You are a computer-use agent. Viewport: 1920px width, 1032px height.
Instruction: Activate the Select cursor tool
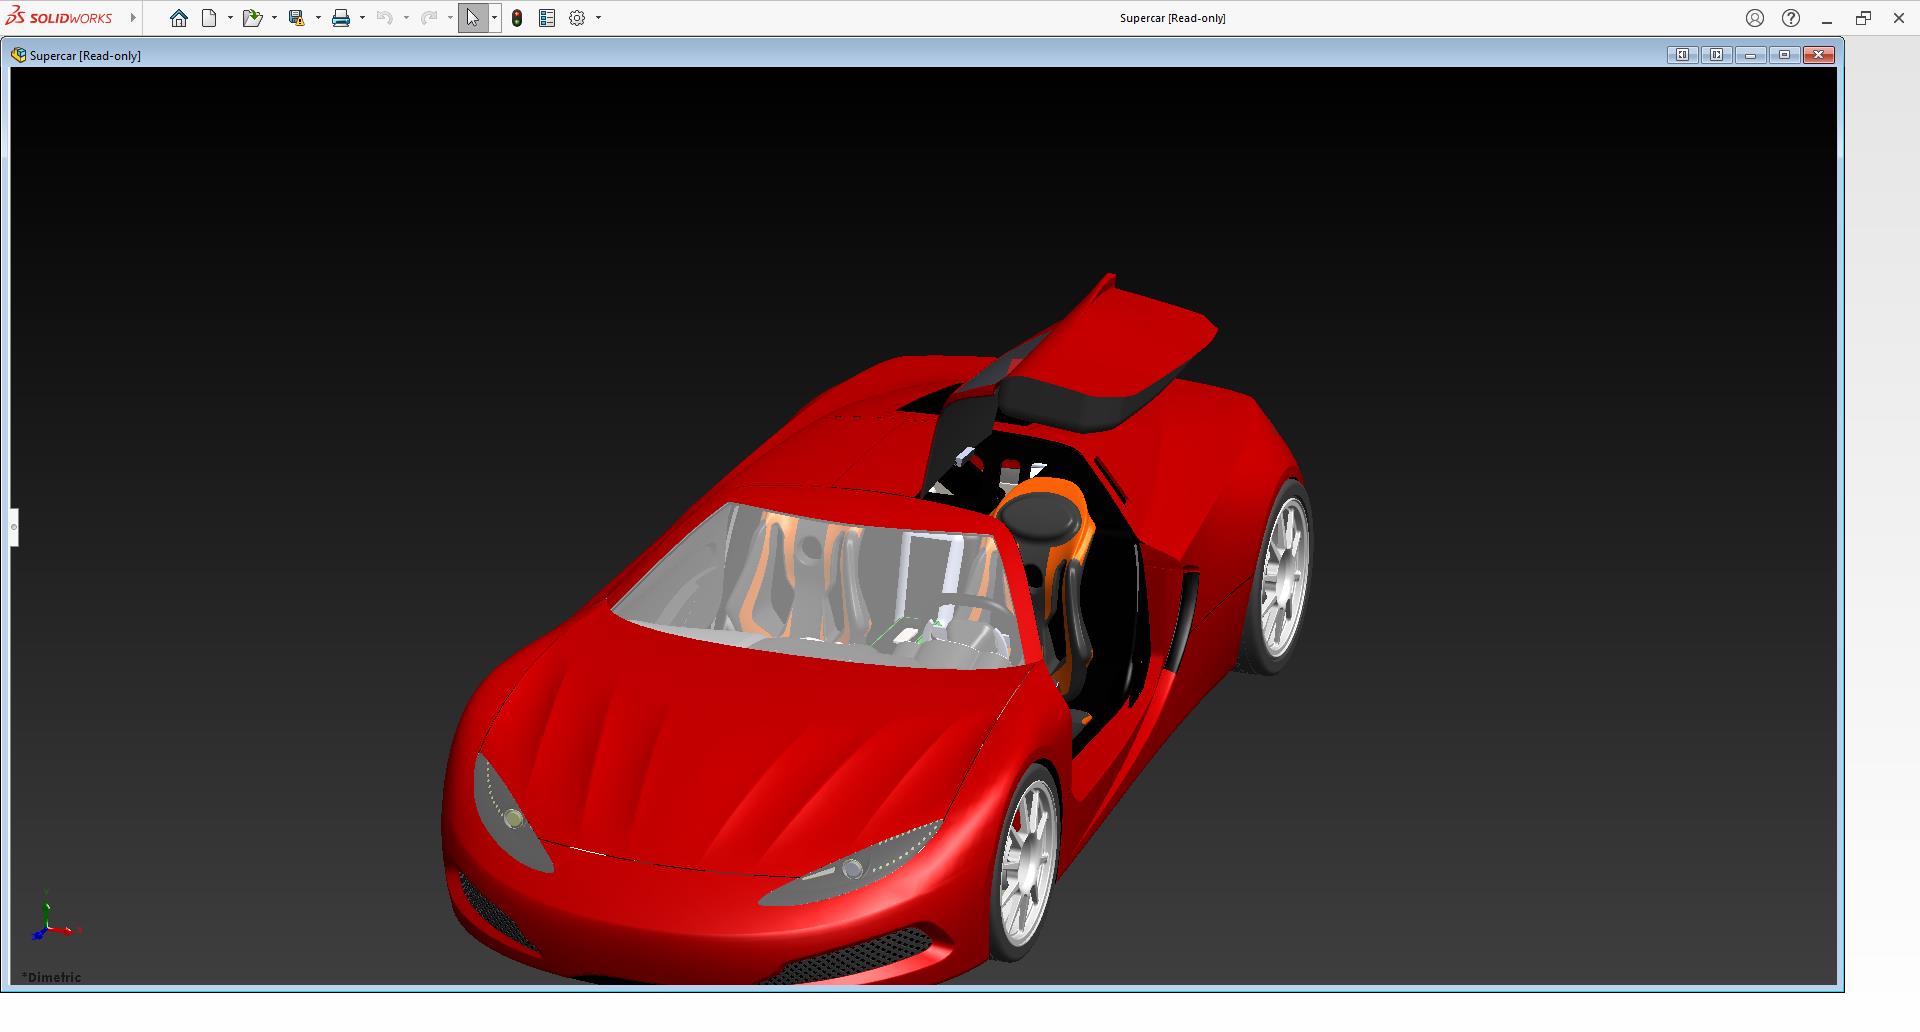pos(472,18)
